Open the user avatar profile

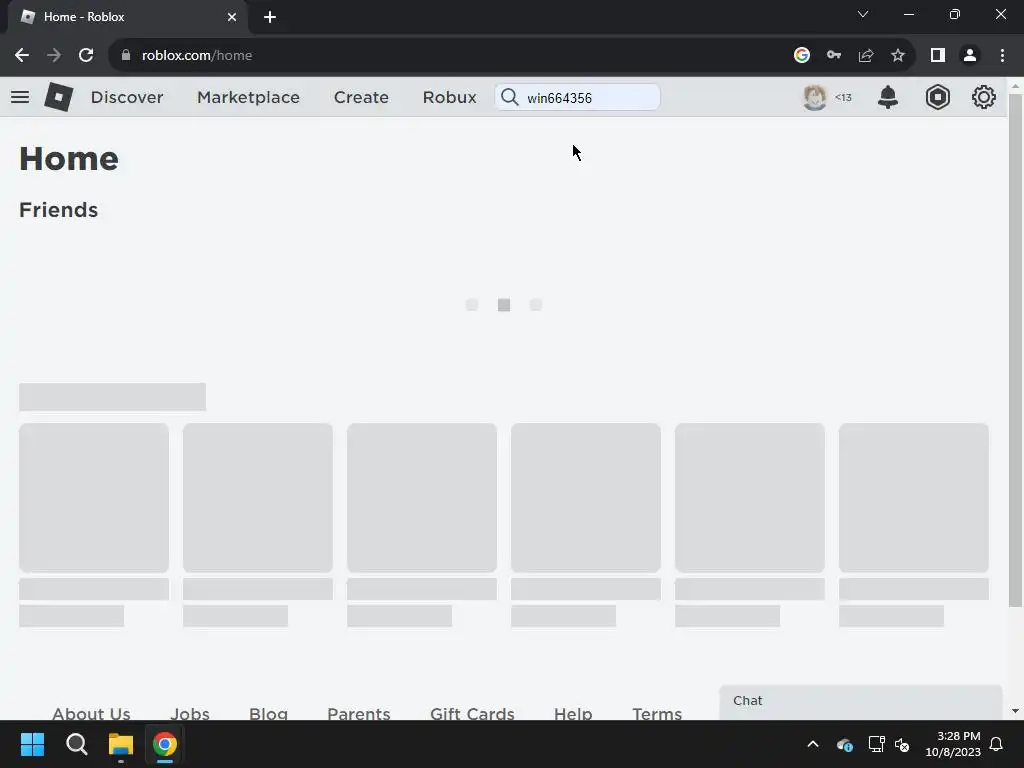(x=814, y=97)
